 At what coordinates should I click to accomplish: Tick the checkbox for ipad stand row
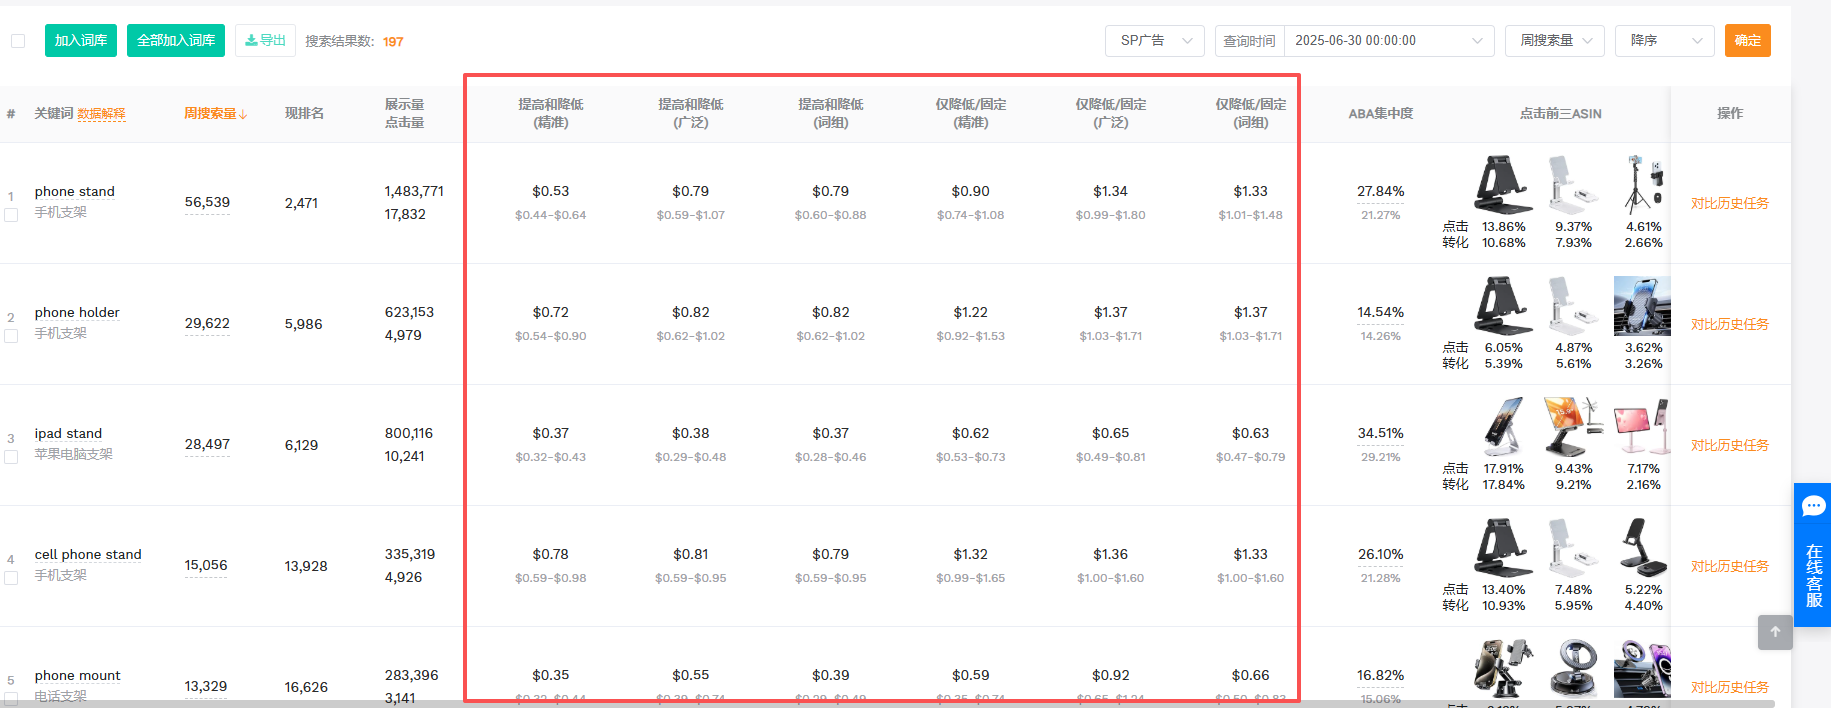(12, 457)
